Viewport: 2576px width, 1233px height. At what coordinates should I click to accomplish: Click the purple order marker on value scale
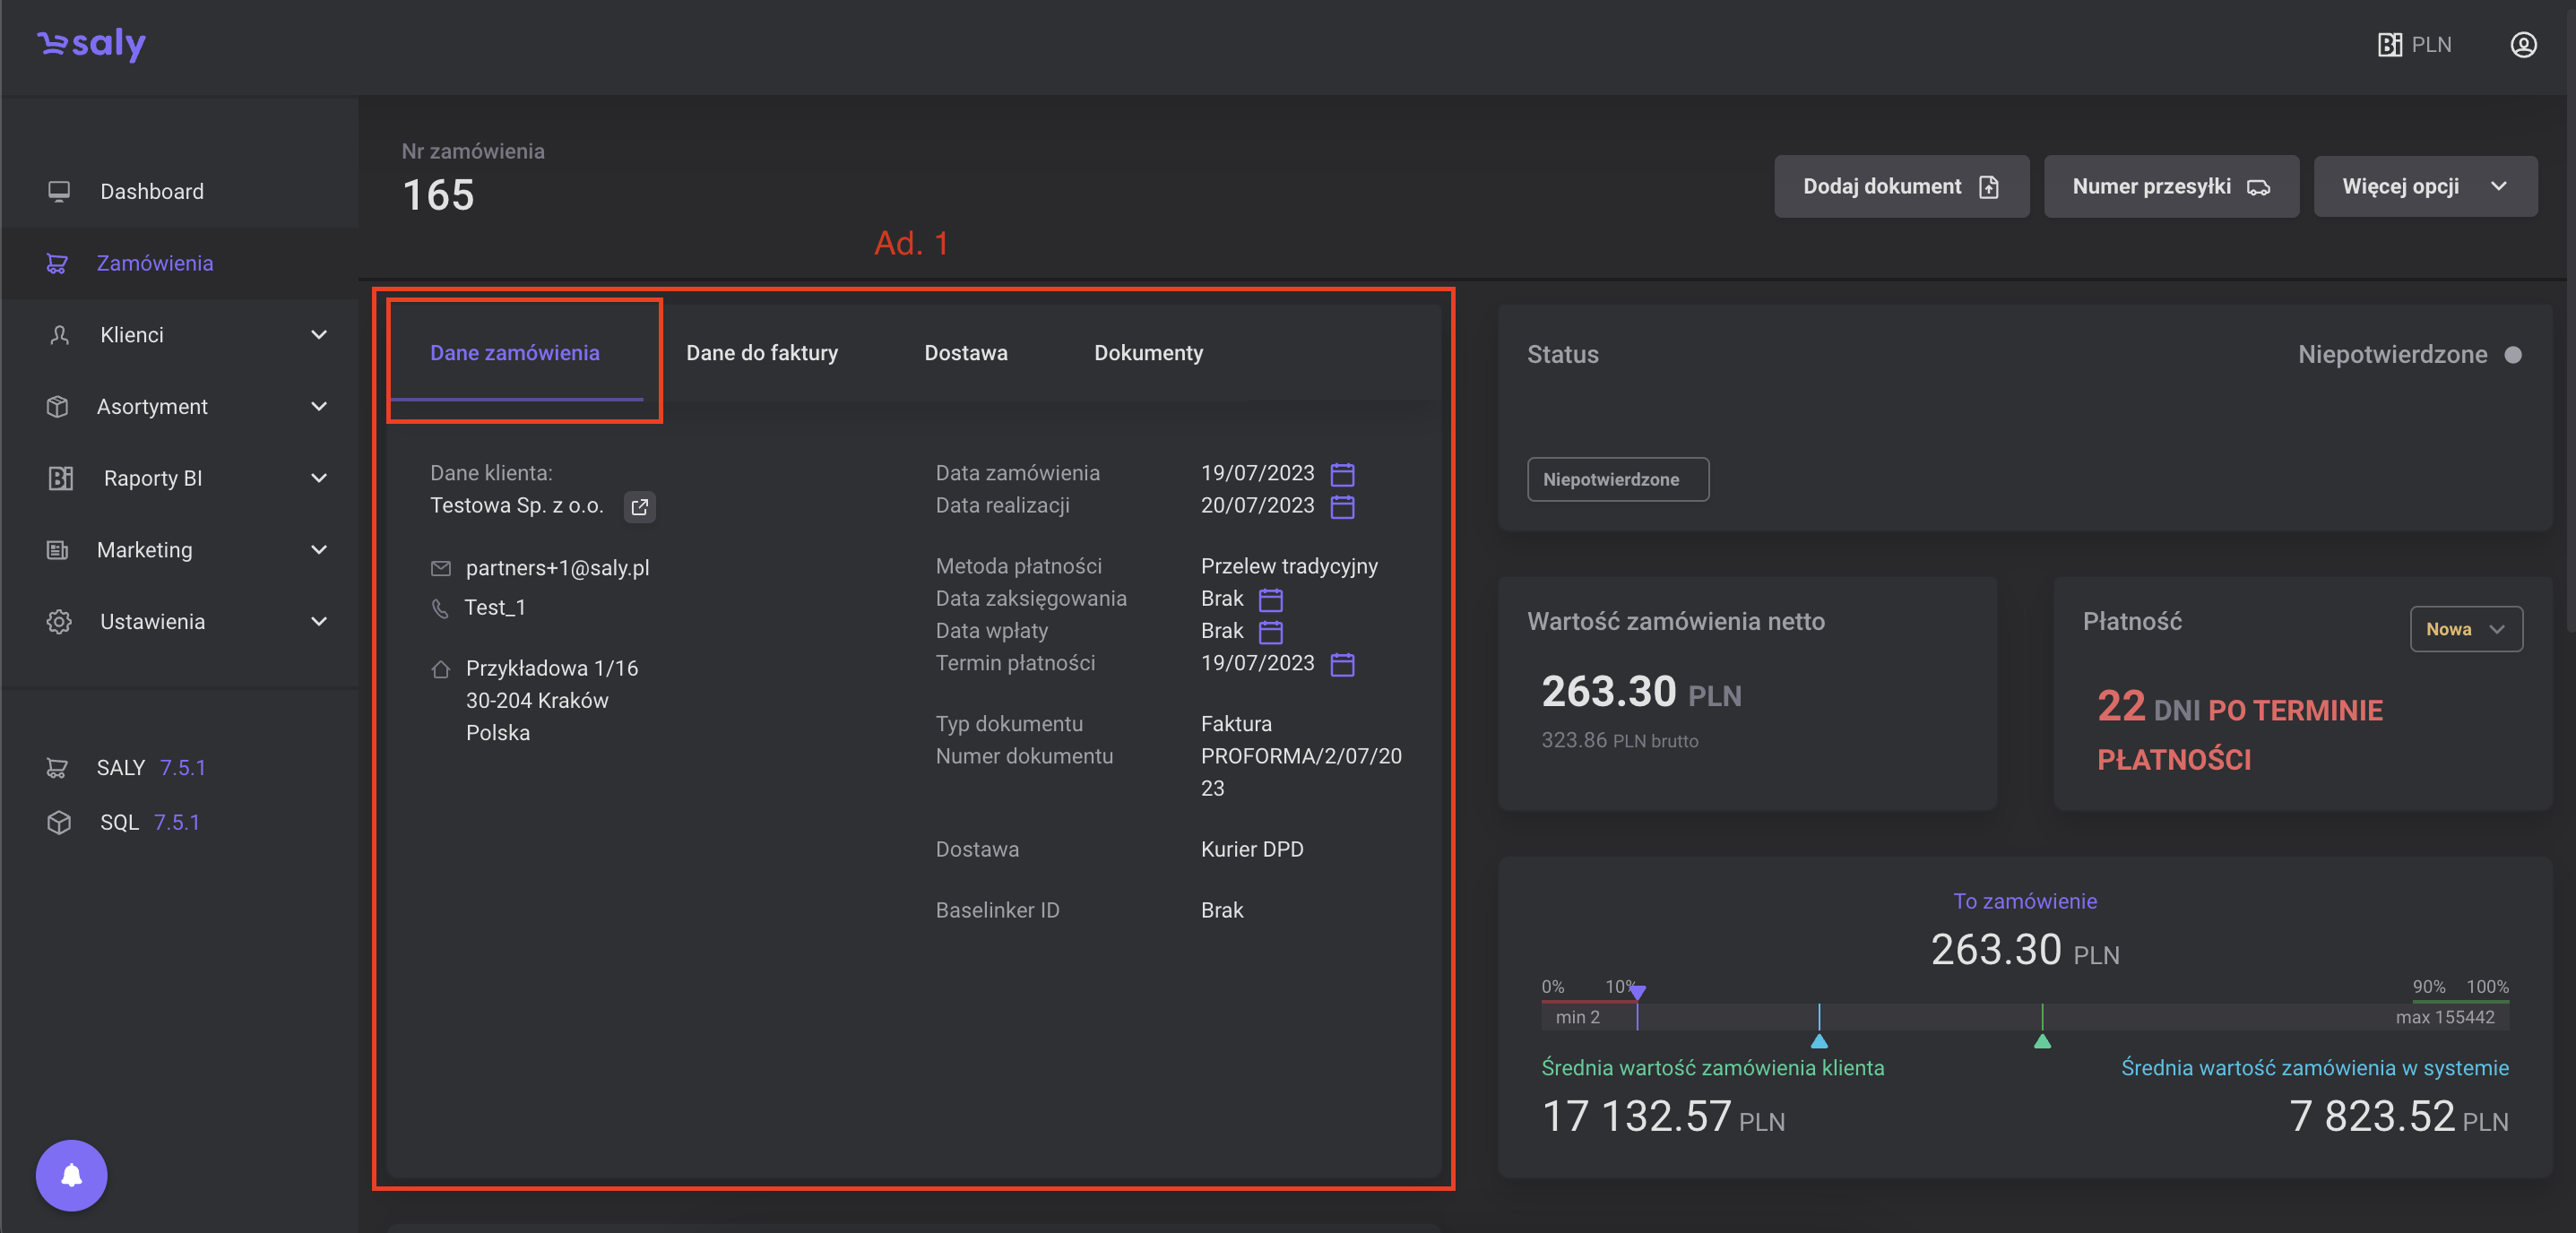tap(1637, 992)
